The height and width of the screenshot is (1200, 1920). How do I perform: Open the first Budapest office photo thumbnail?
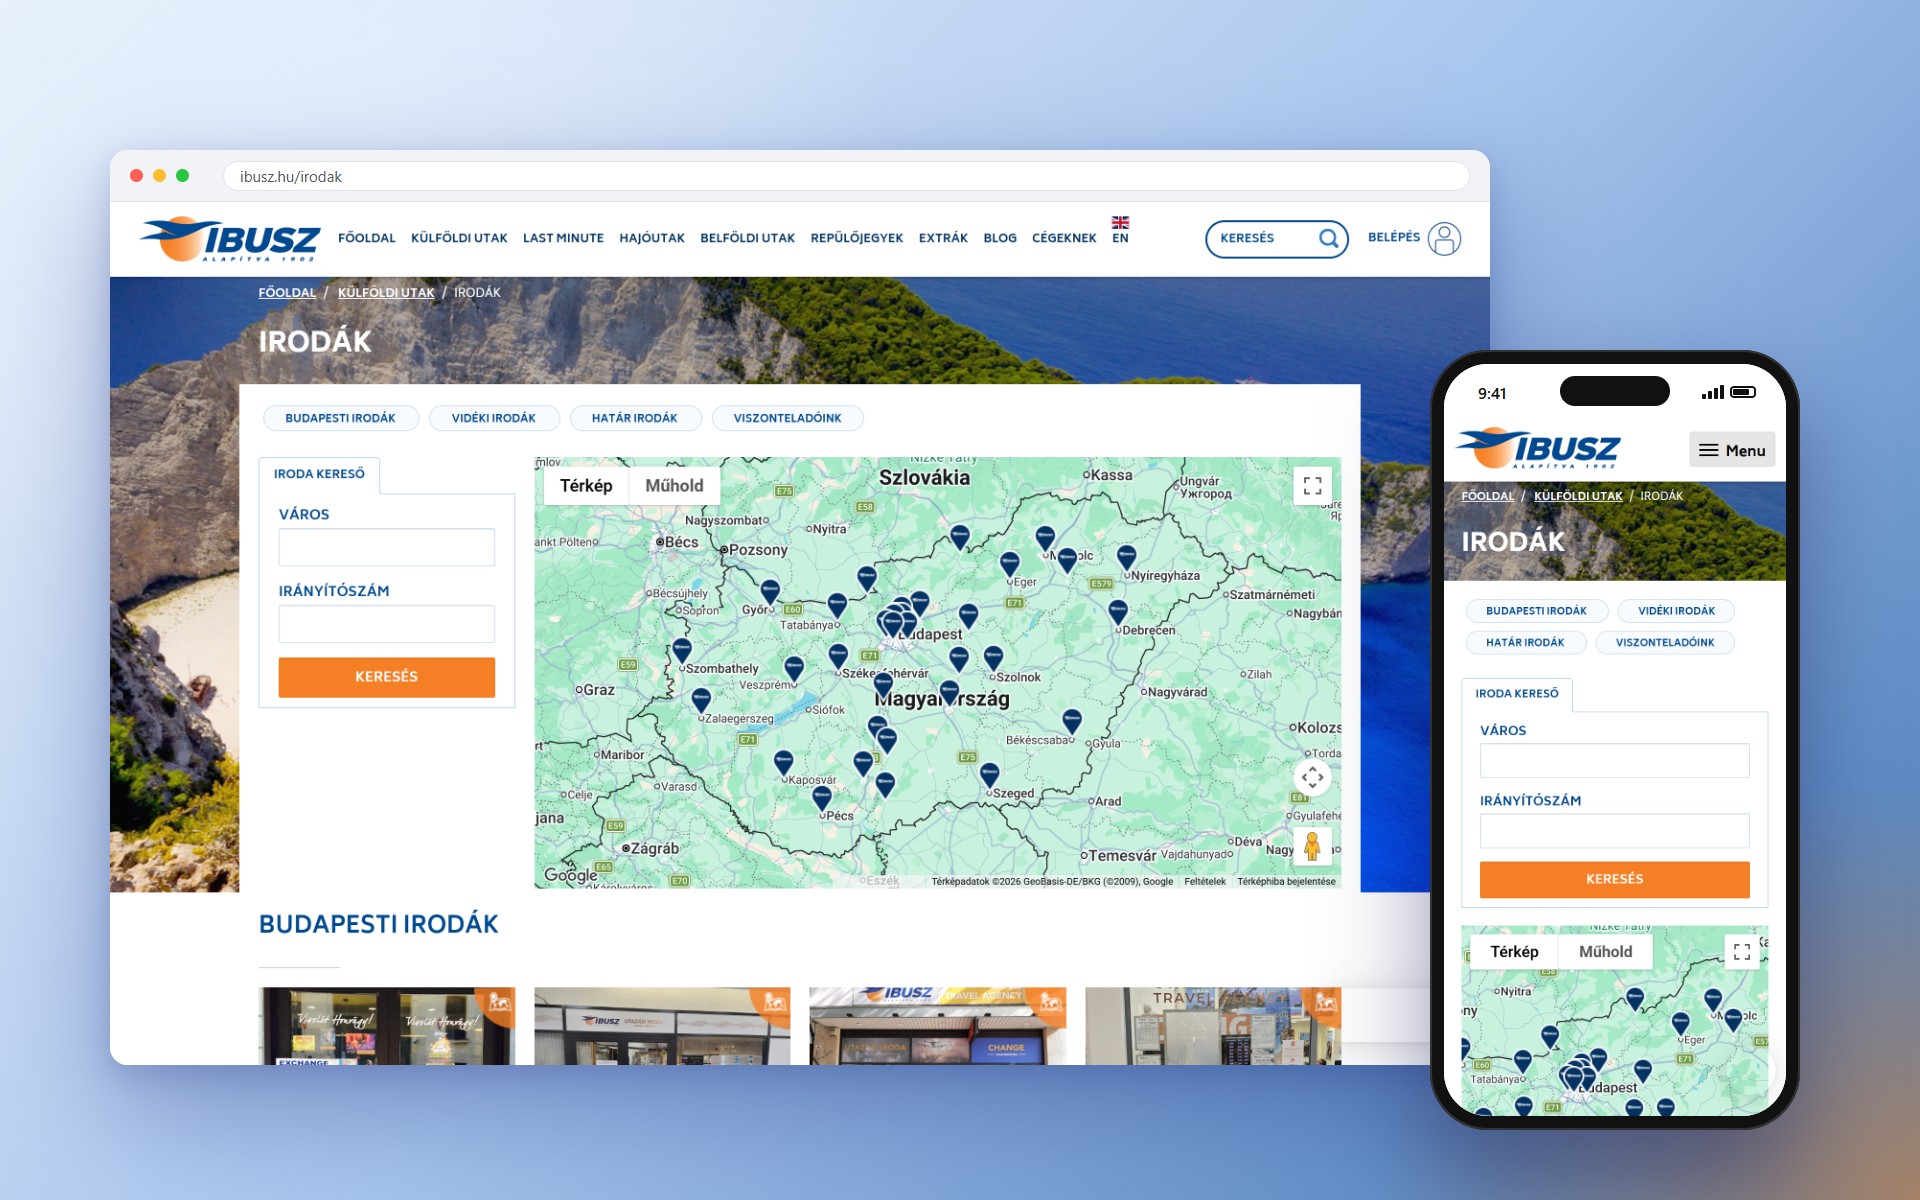(x=386, y=1026)
